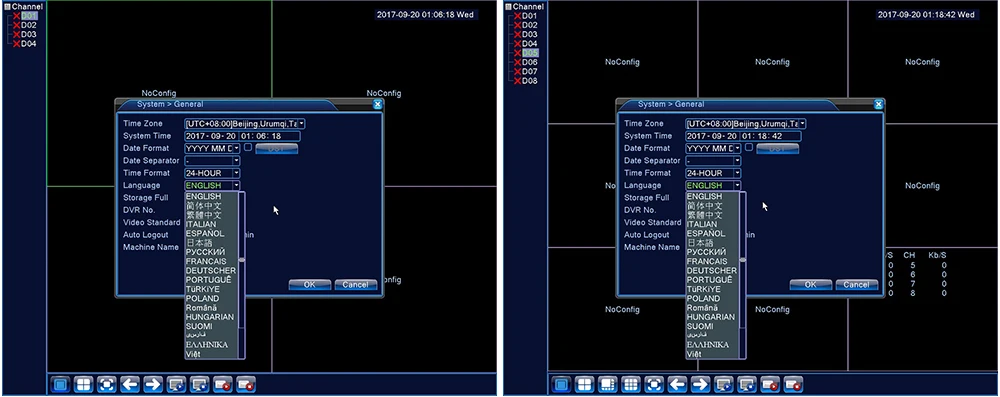The height and width of the screenshot is (397, 1000).
Task: Click OK in the 01:18:42 System General dialog
Action: coord(811,285)
